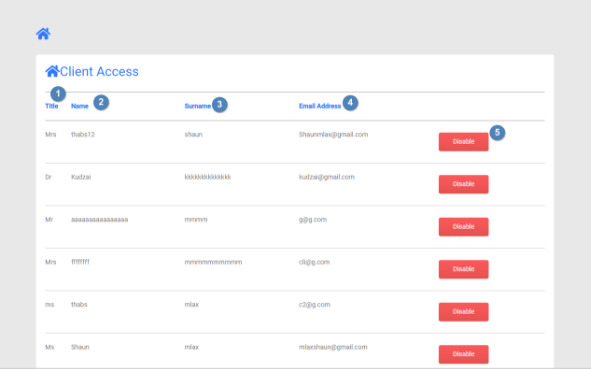Click email c2@g.com

(x=315, y=304)
